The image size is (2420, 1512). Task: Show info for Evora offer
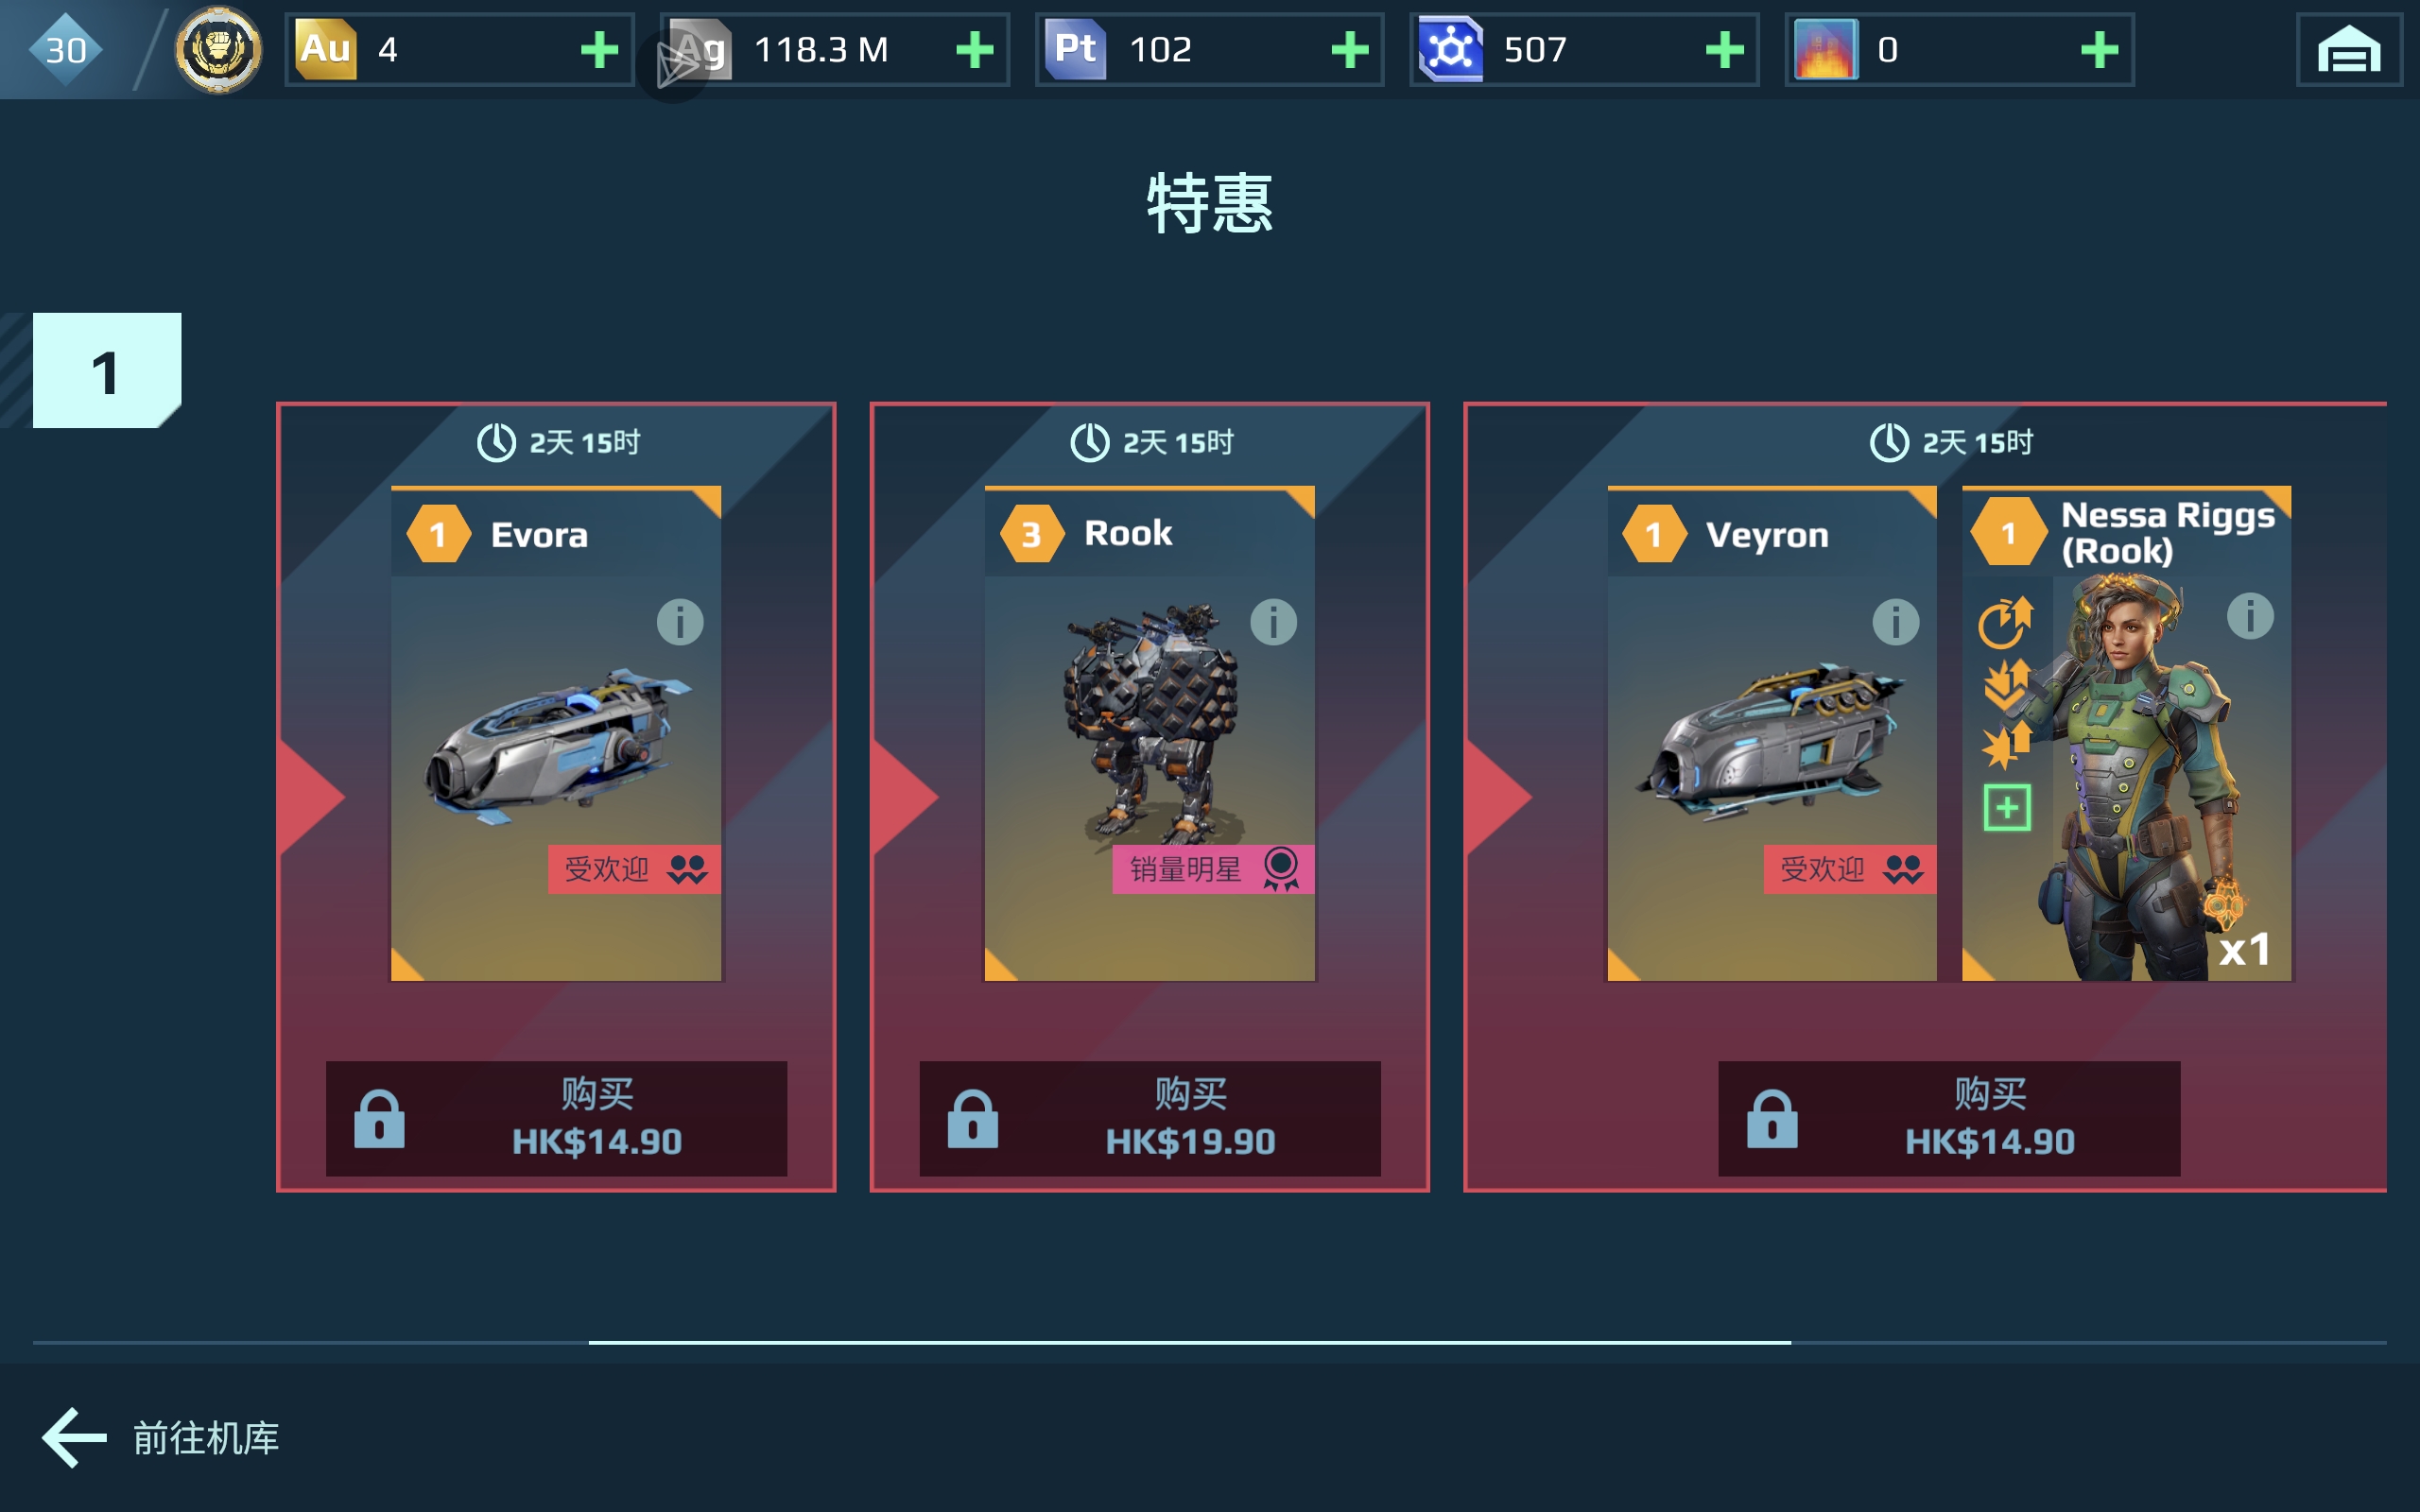680,622
